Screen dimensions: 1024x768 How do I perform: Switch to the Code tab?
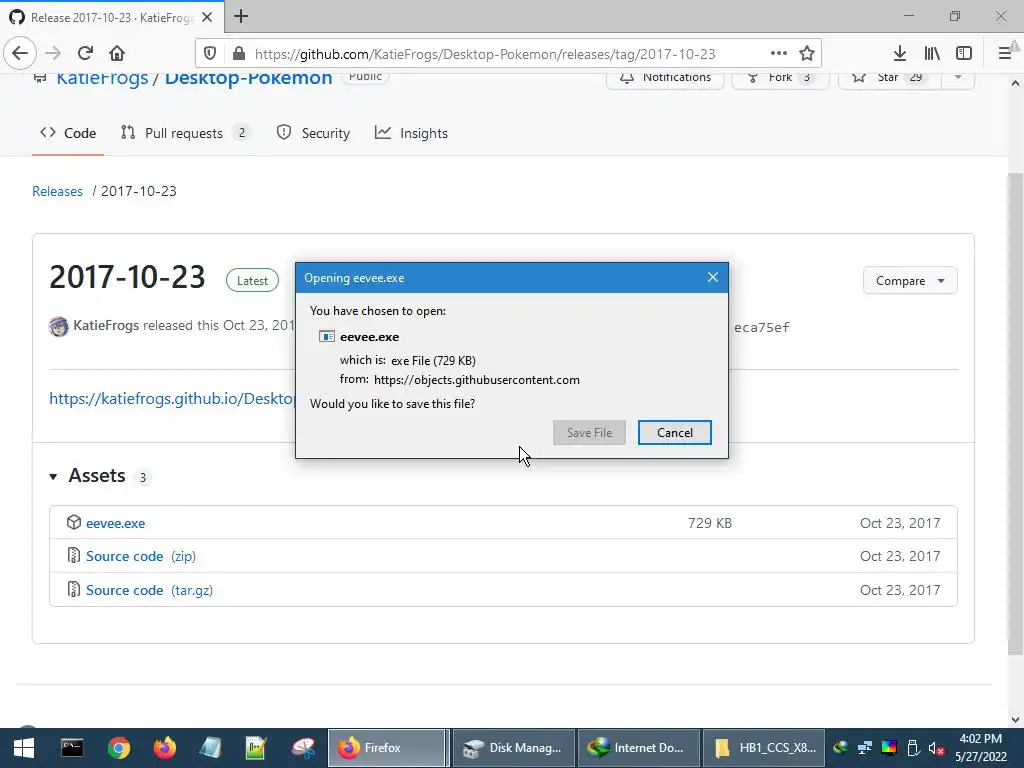68,133
